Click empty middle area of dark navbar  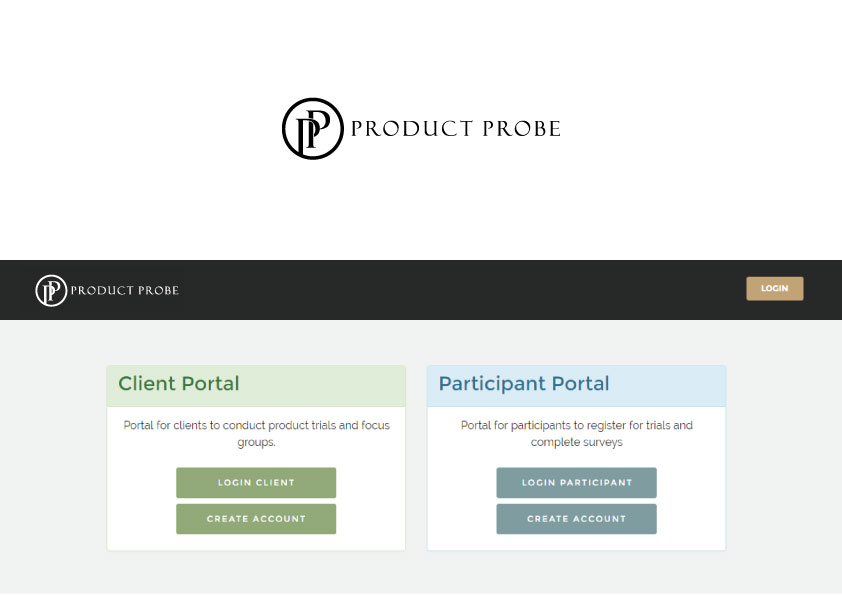(x=450, y=290)
